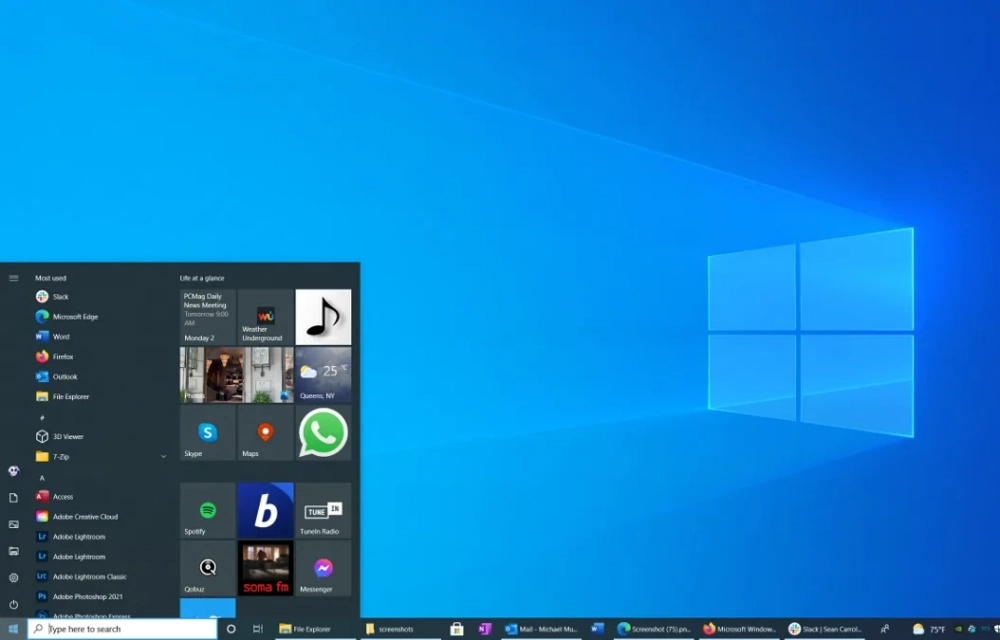This screenshot has height=640, width=1000.
Task: Click the Power icon in Start menu
Action: (13, 604)
